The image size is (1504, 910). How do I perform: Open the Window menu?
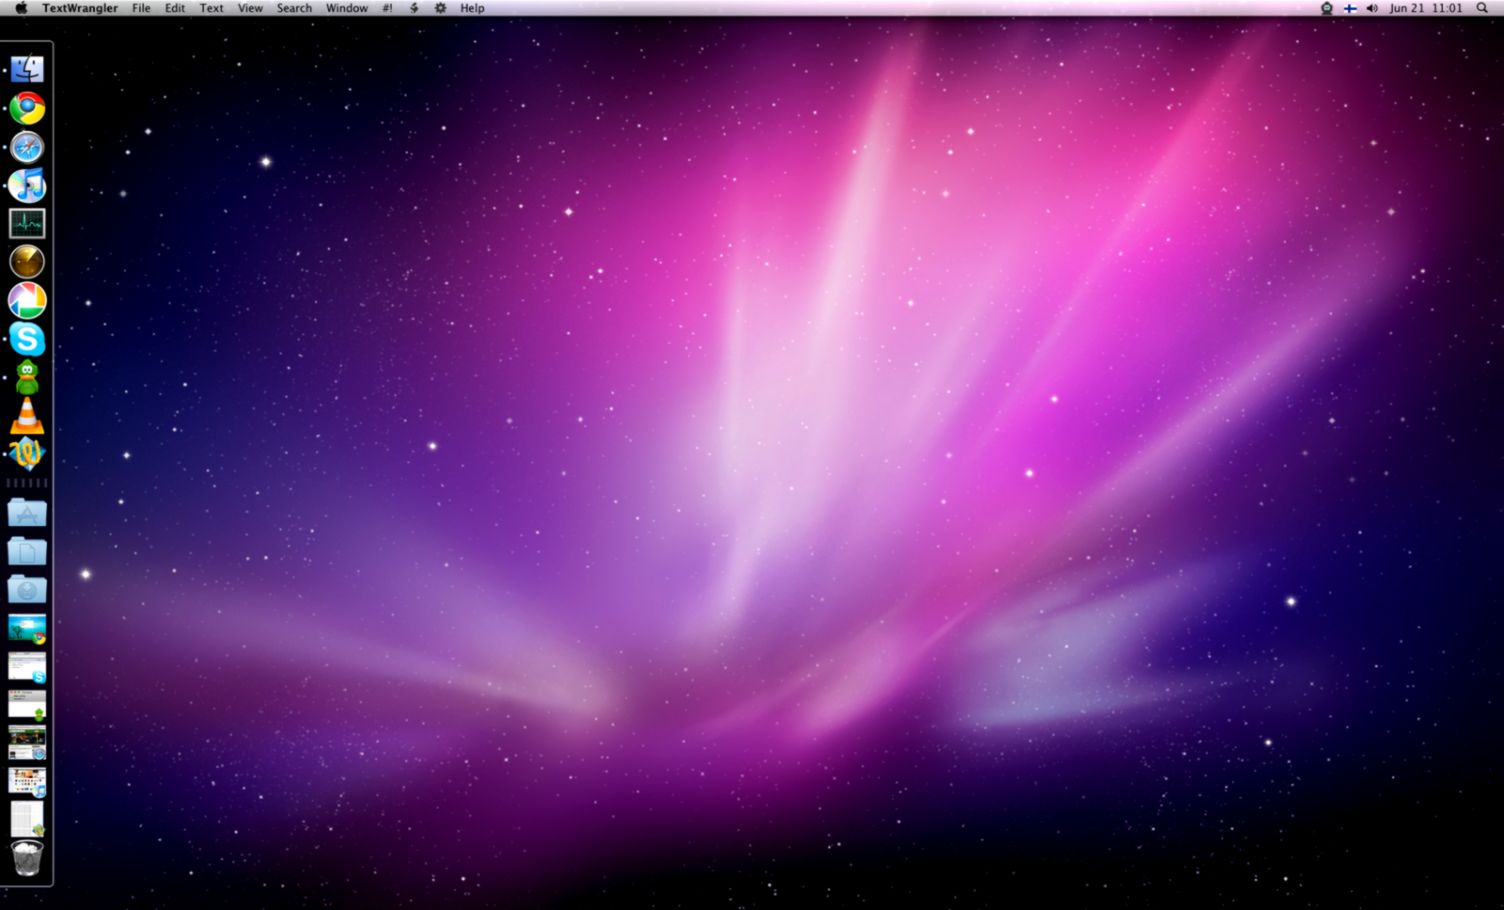[x=346, y=8]
